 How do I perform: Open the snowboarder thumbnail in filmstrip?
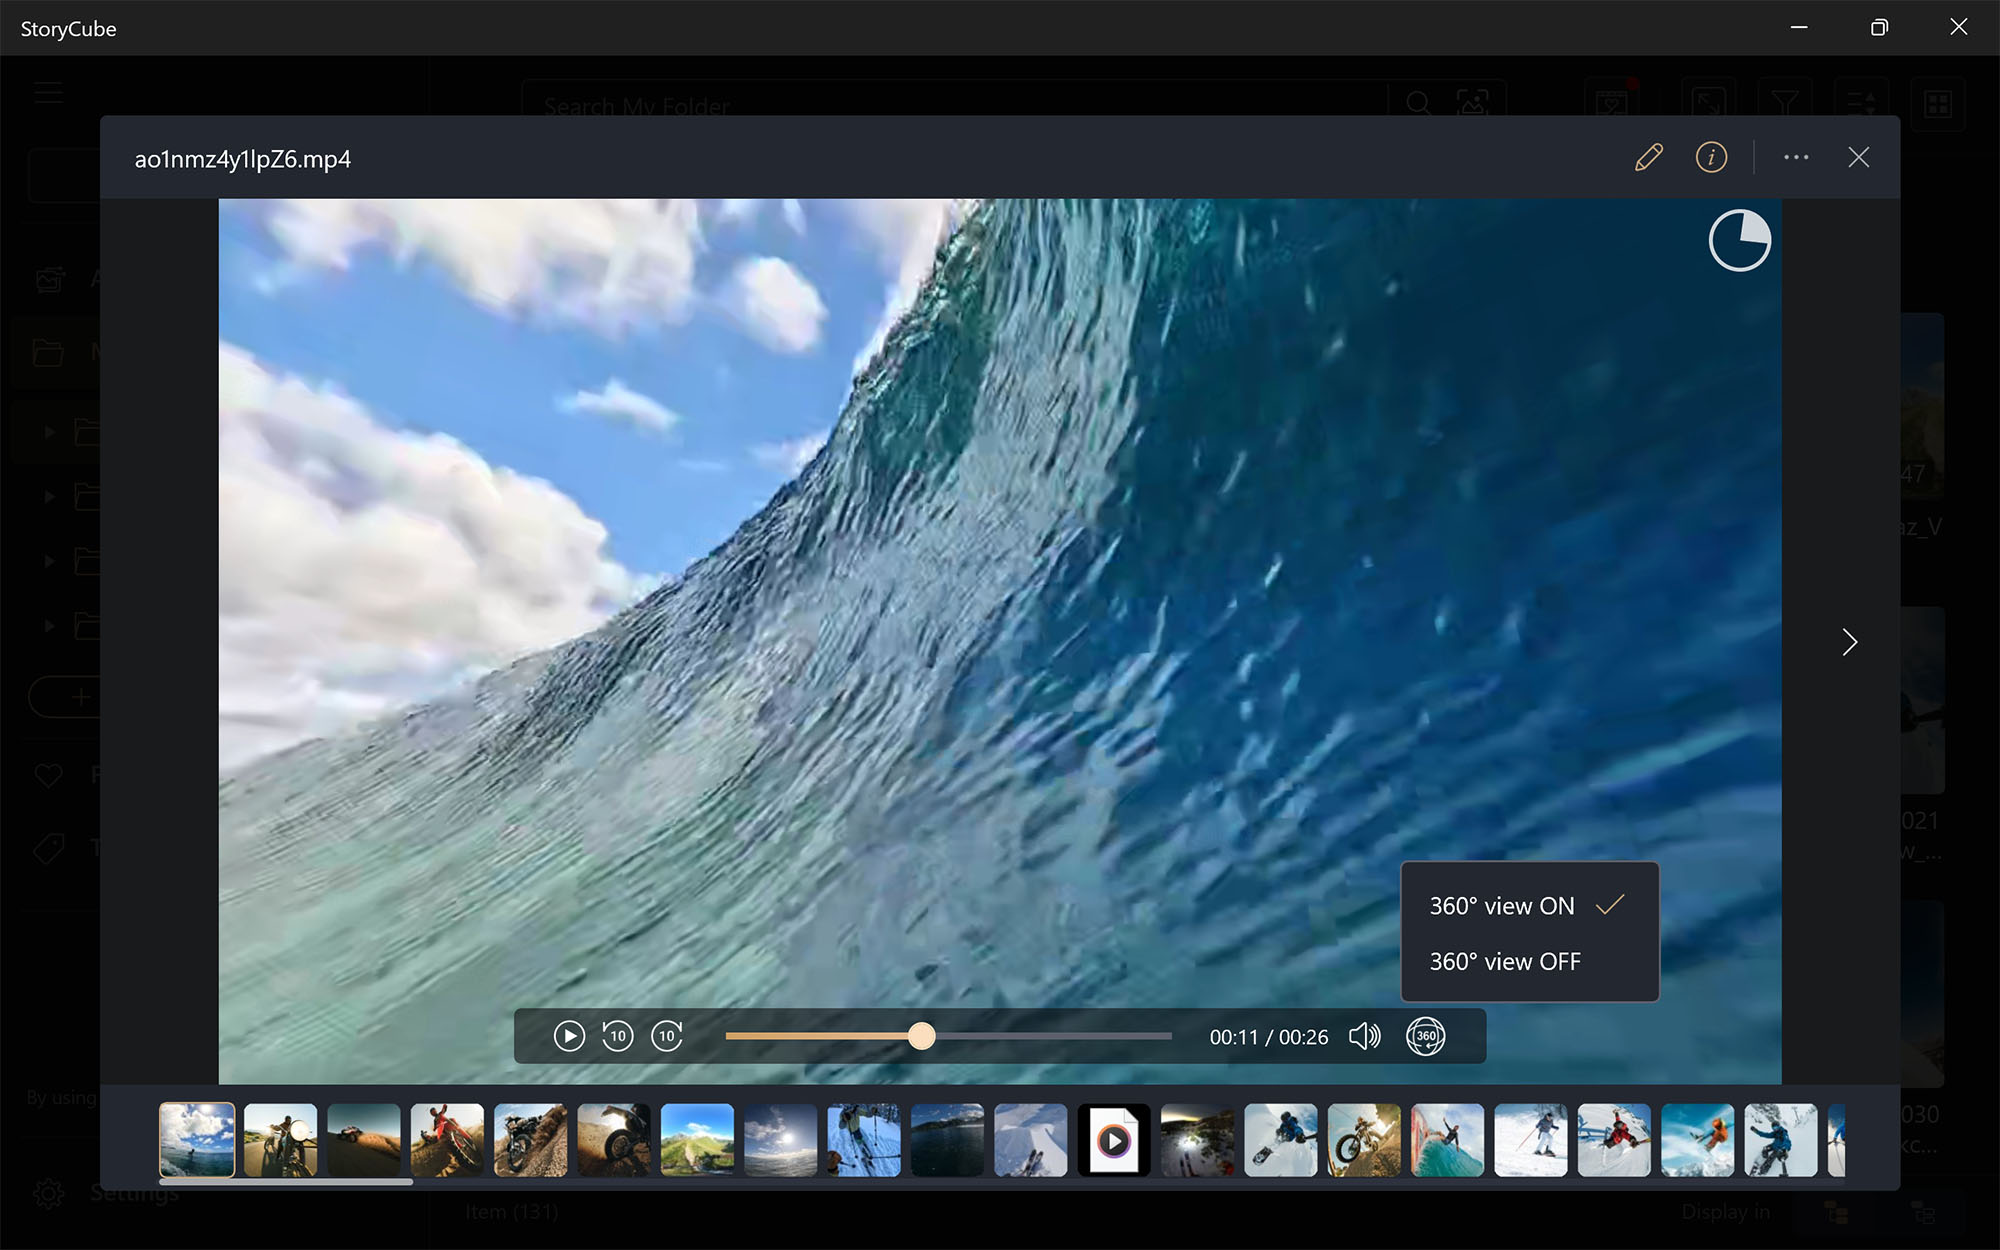[x=1281, y=1140]
